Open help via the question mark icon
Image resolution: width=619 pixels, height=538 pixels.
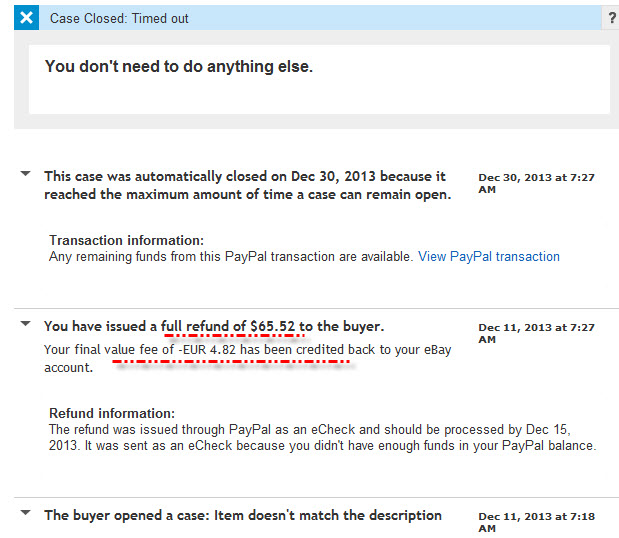coord(611,18)
